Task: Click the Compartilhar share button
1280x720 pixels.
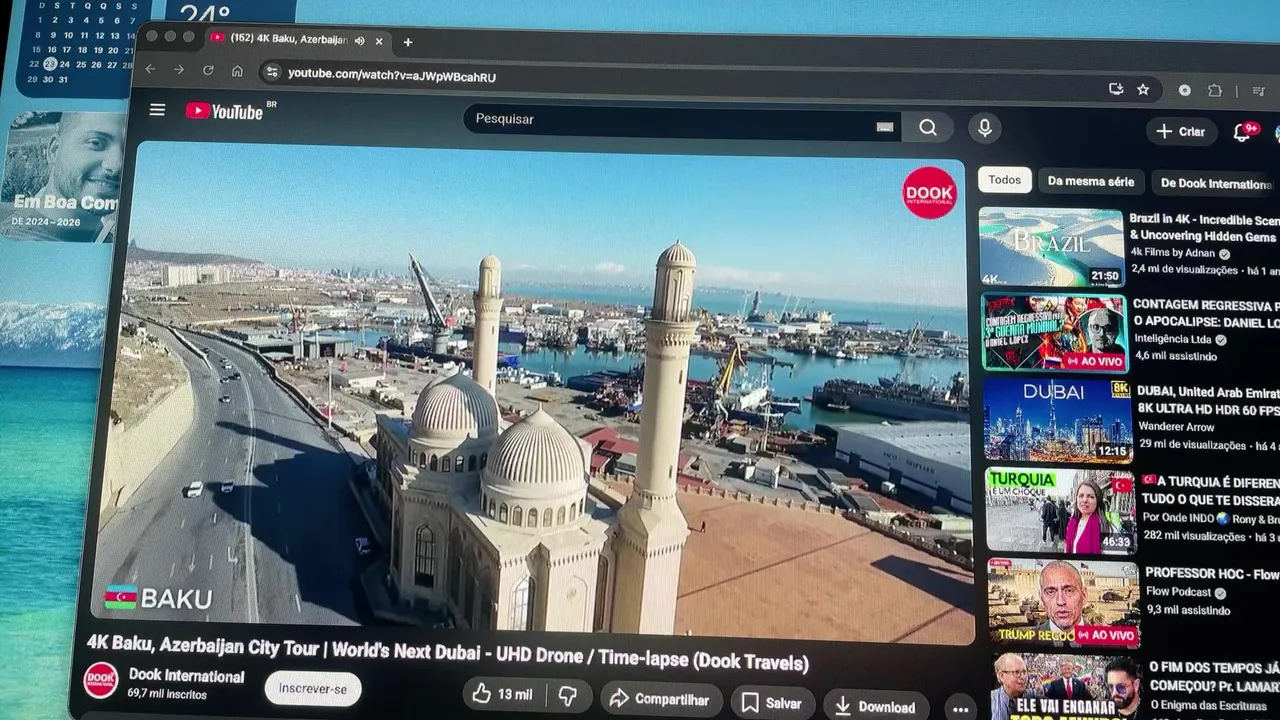Action: click(660, 699)
